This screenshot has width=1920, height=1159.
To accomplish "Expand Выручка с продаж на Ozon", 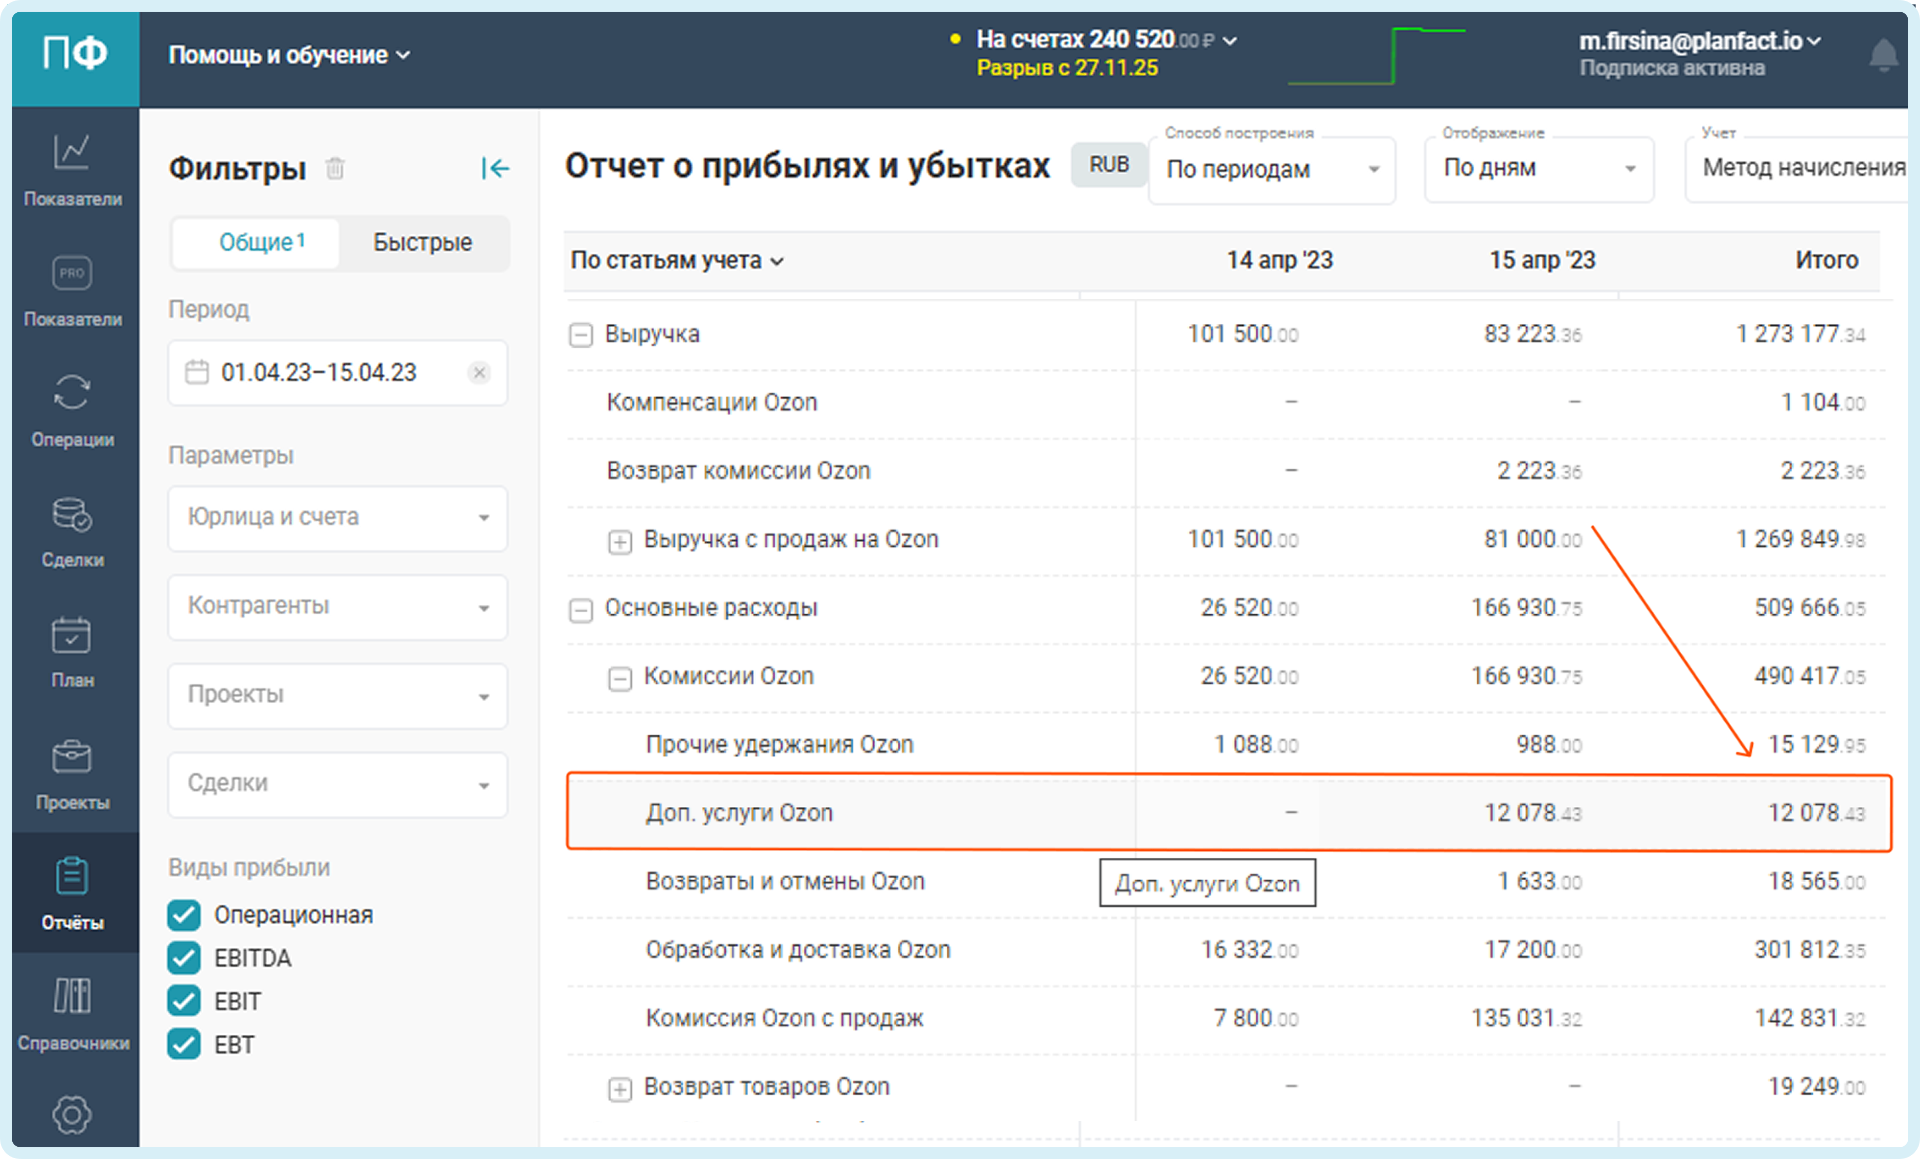I will (x=620, y=541).
